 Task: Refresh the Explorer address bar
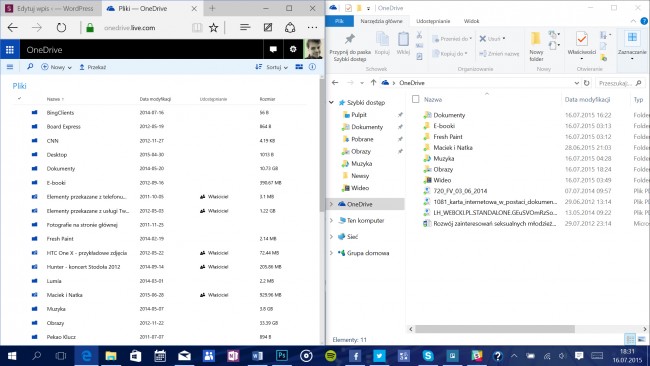[587, 83]
